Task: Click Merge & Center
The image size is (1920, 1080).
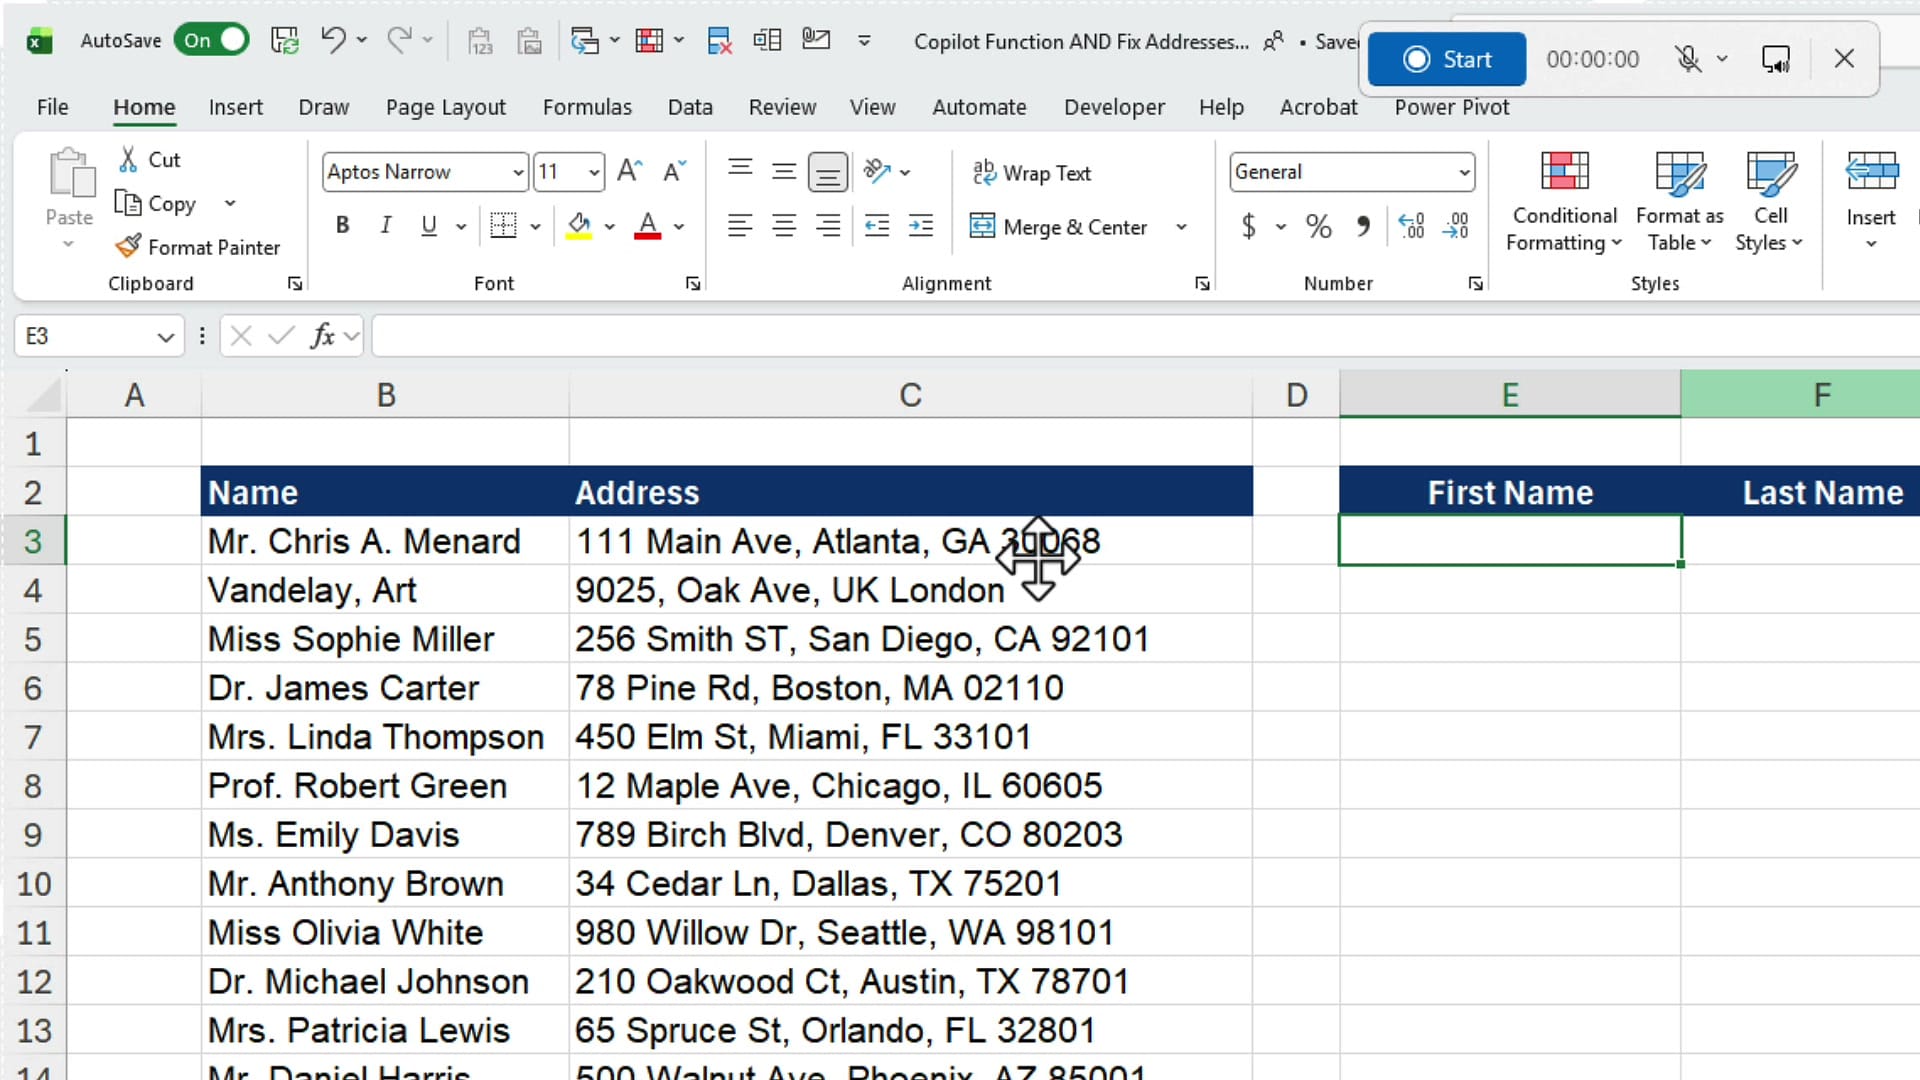Action: (x=1060, y=227)
